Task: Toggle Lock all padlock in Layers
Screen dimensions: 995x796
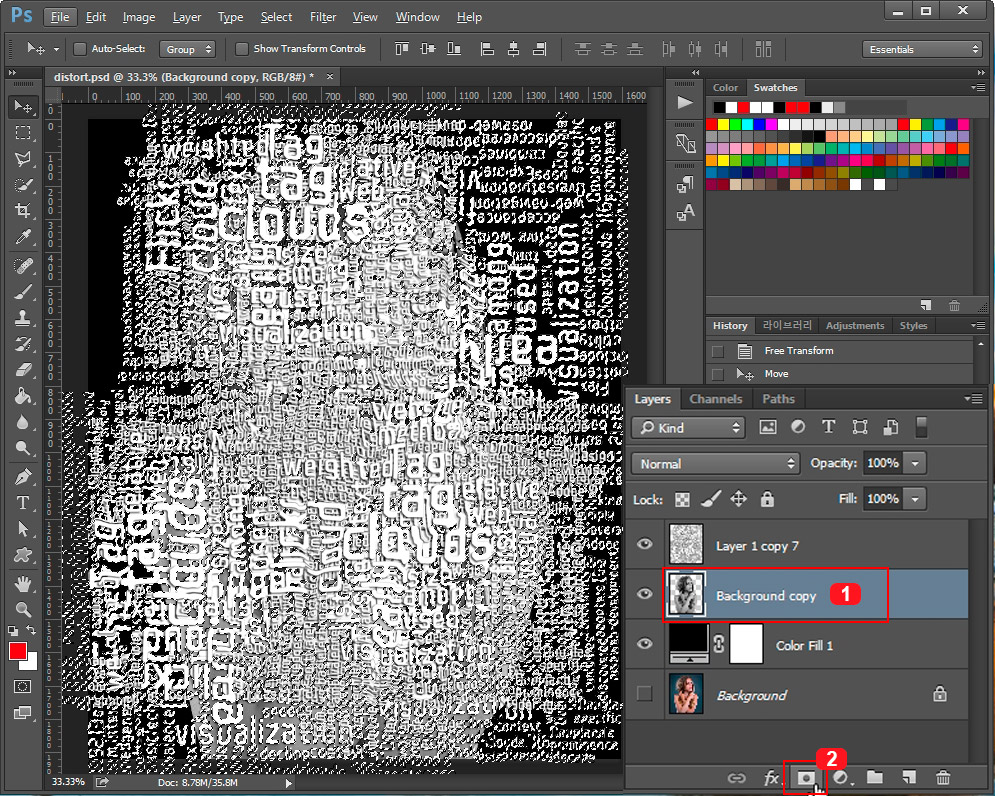Action: (767, 500)
